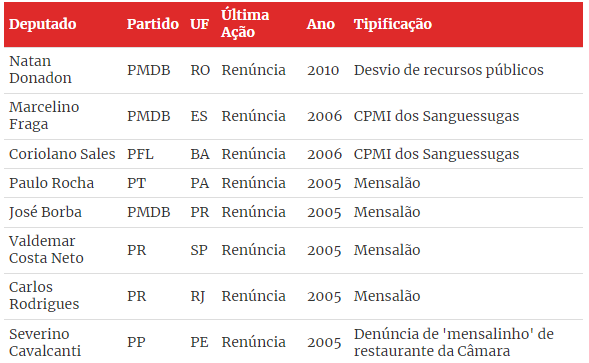Click the year 2010 cell
This screenshot has height=363, width=589.
[323, 70]
